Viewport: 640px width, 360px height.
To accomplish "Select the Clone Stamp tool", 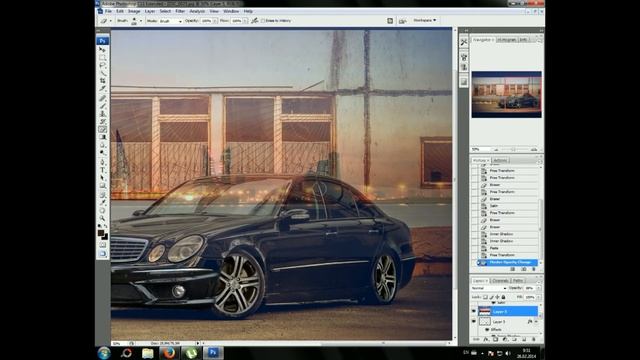I will click(x=102, y=113).
